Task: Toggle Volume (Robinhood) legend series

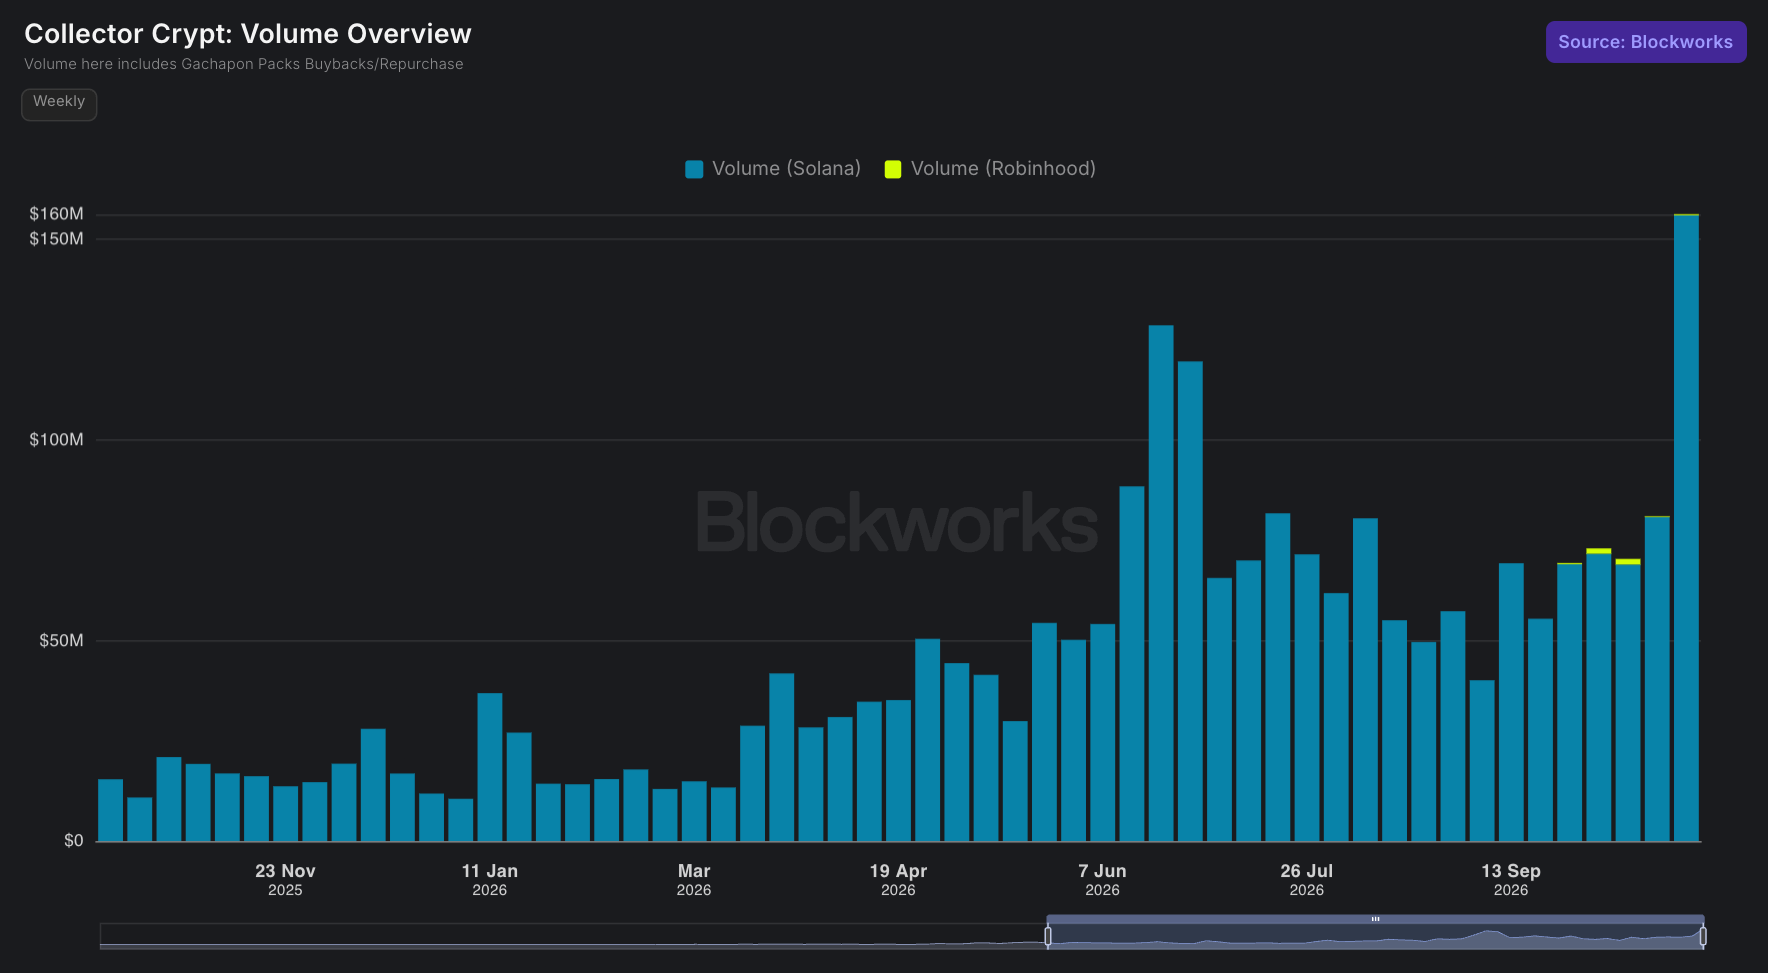Action: pos(990,169)
